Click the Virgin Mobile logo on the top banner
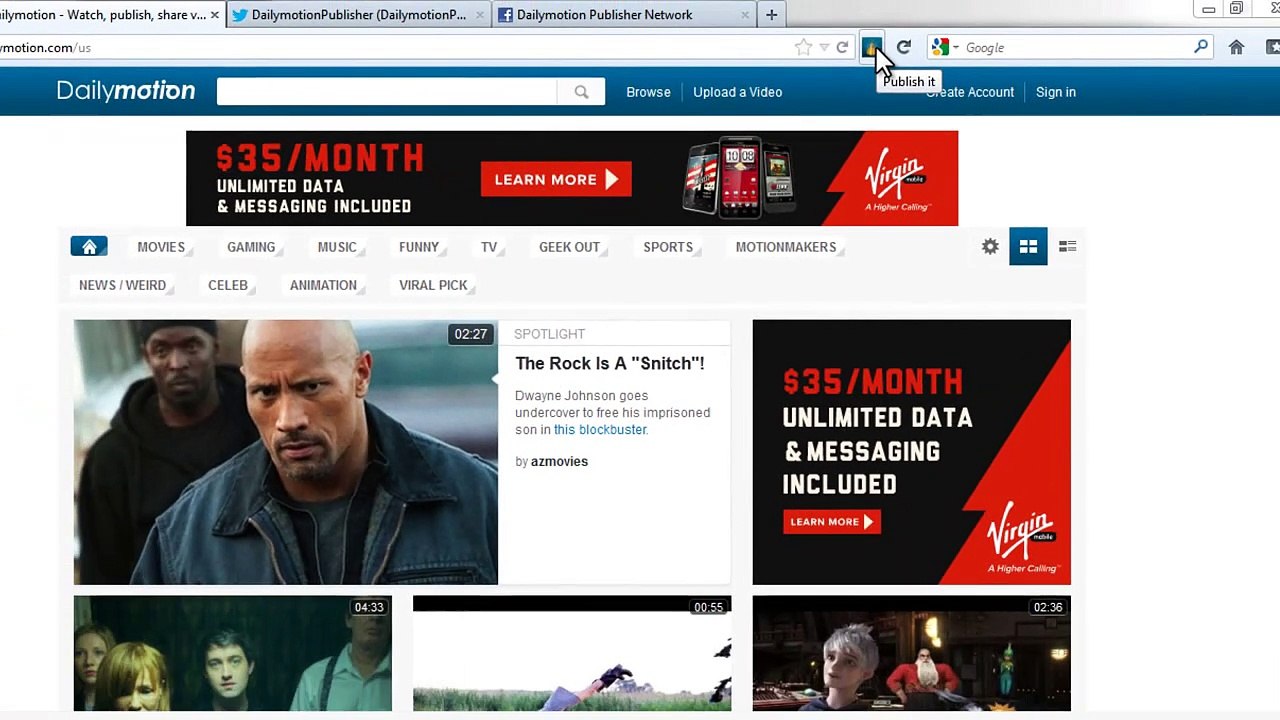This screenshot has width=1280, height=720. coord(897,180)
